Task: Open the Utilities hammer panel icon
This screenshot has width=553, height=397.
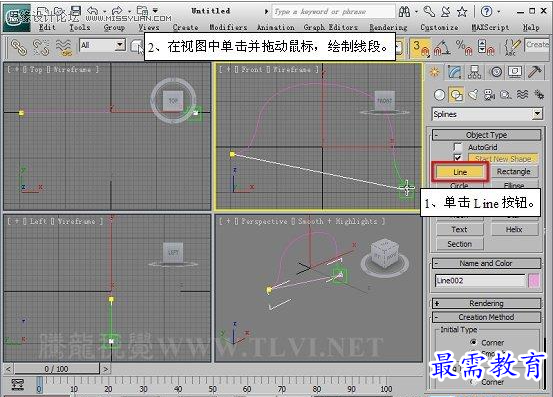Action: 535,72
